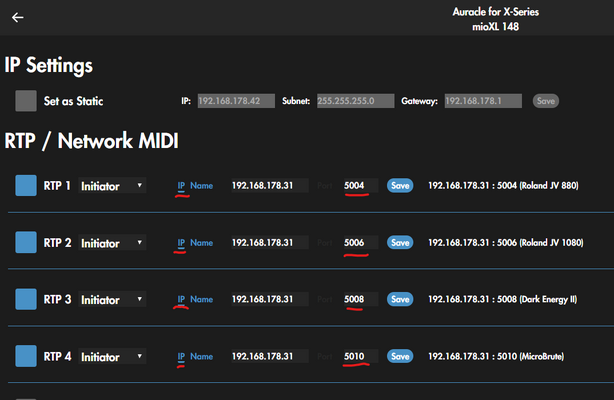Click the port field showing 5006
Screen dimensions: 614x400
(x=361, y=243)
